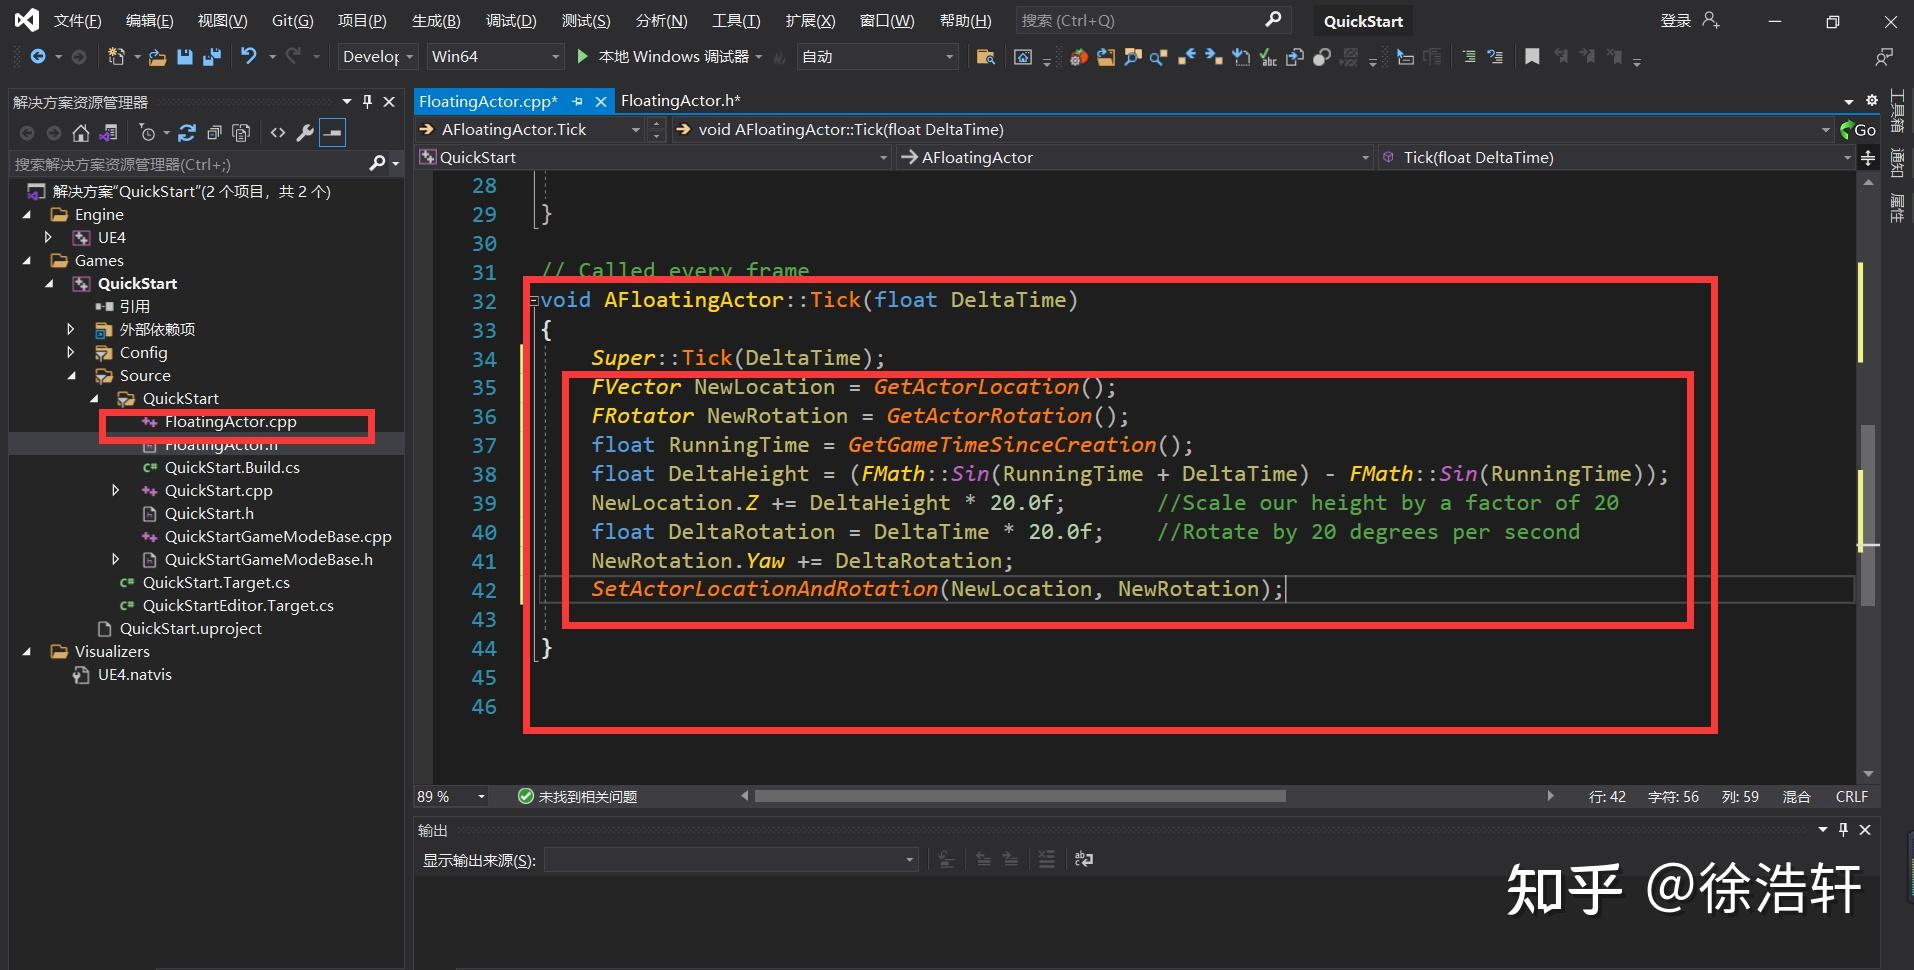The width and height of the screenshot is (1914, 970).
Task: Open Properties wrench icon in Solution Explorer
Action: coord(305,132)
